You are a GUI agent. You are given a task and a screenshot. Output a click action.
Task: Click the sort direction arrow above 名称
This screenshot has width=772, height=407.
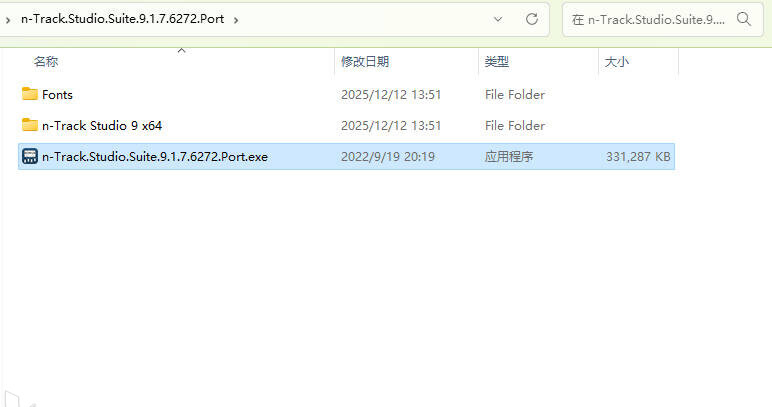(x=181, y=50)
